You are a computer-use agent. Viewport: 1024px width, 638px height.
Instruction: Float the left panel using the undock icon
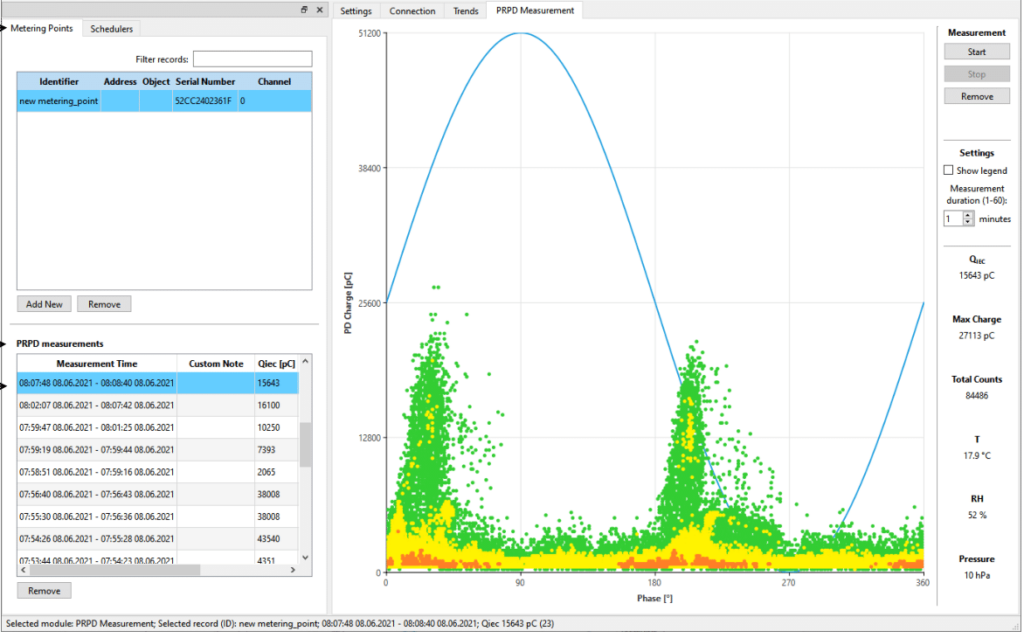coord(304,10)
